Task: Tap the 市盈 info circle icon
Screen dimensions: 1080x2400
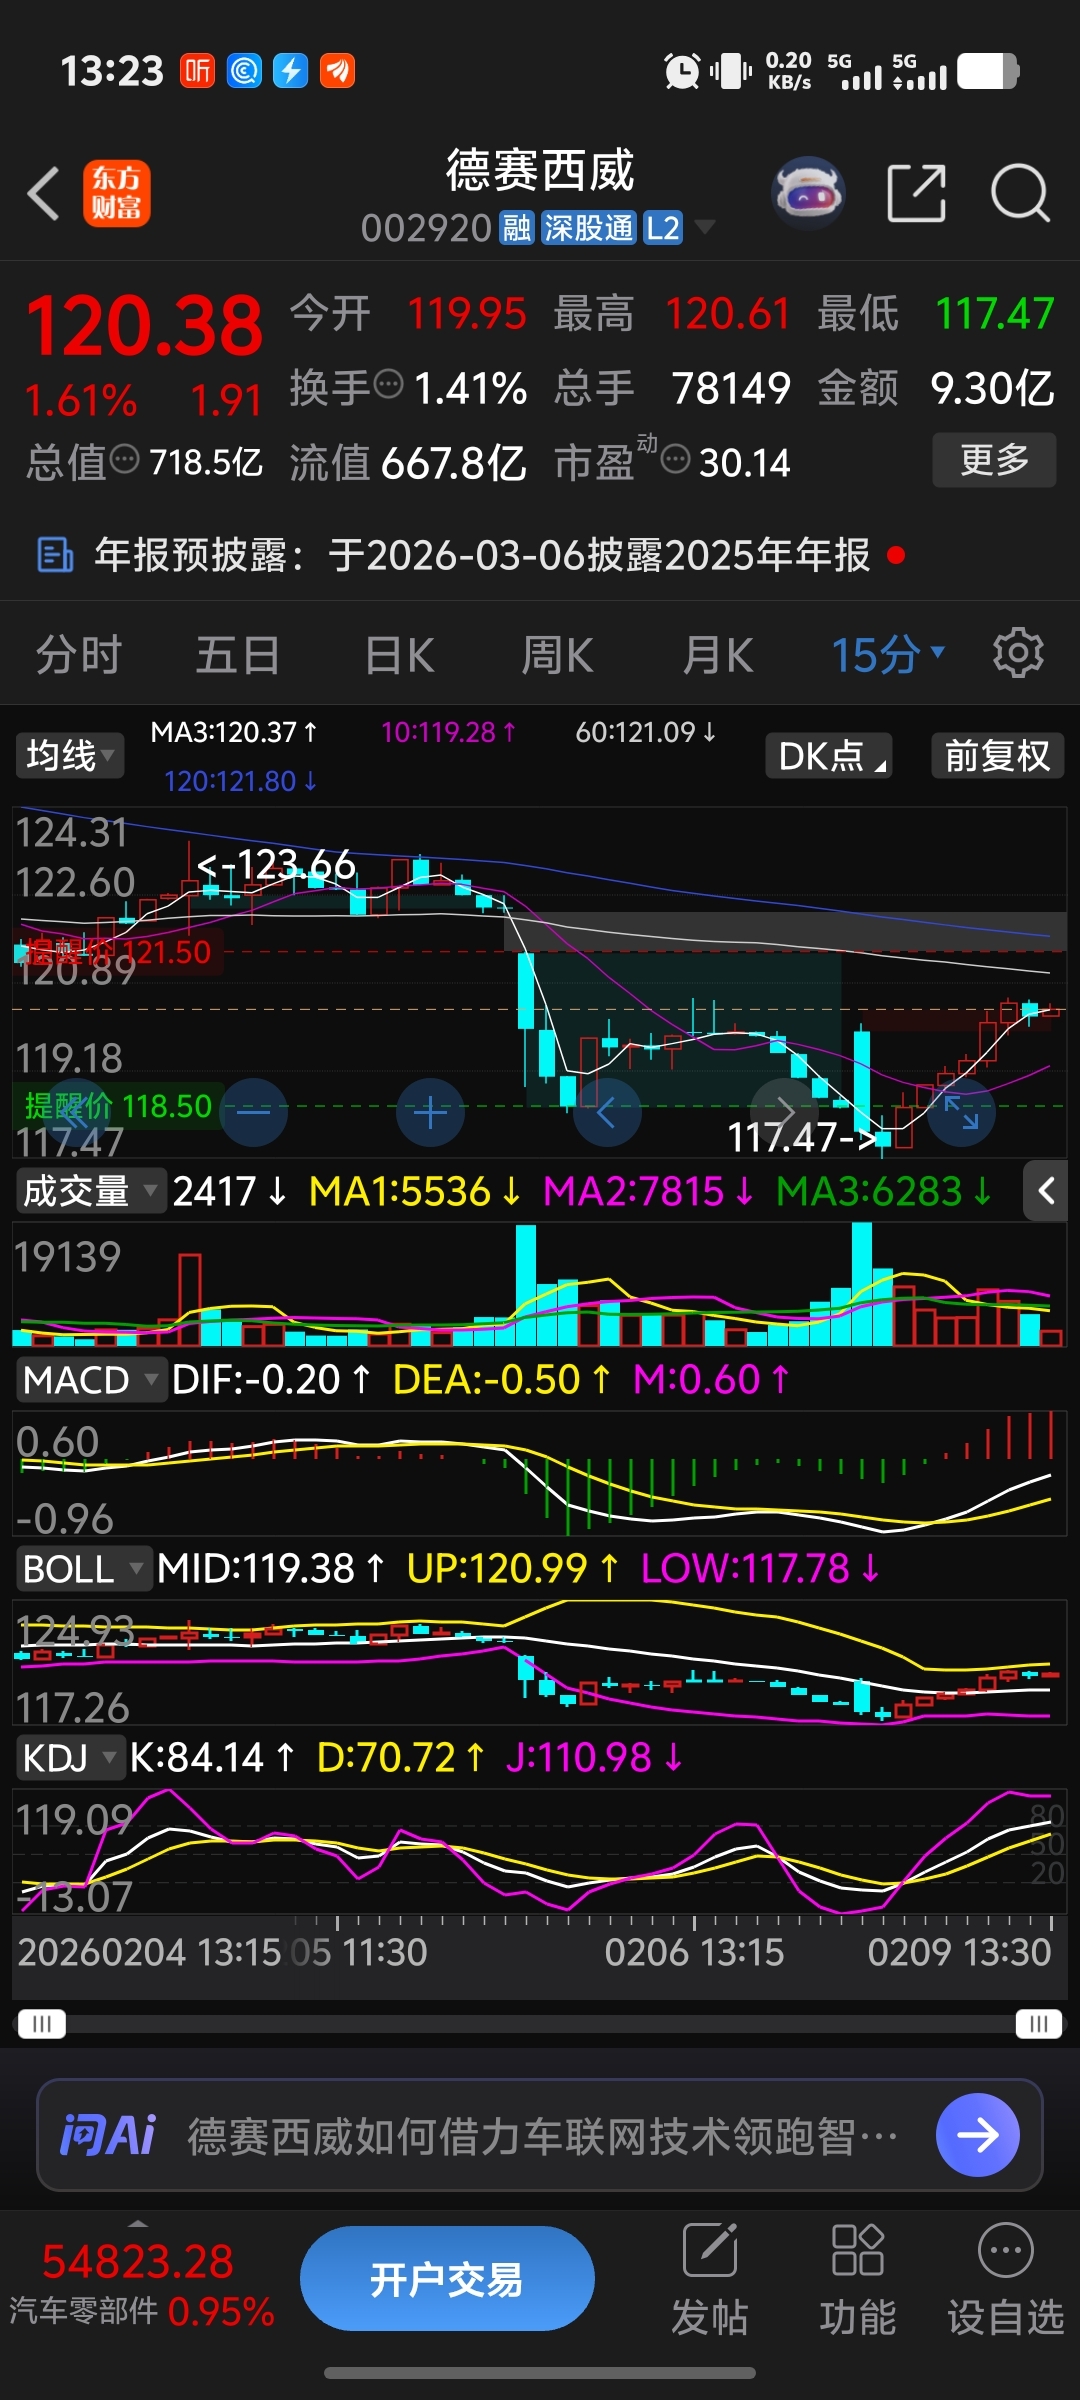Action: (676, 459)
